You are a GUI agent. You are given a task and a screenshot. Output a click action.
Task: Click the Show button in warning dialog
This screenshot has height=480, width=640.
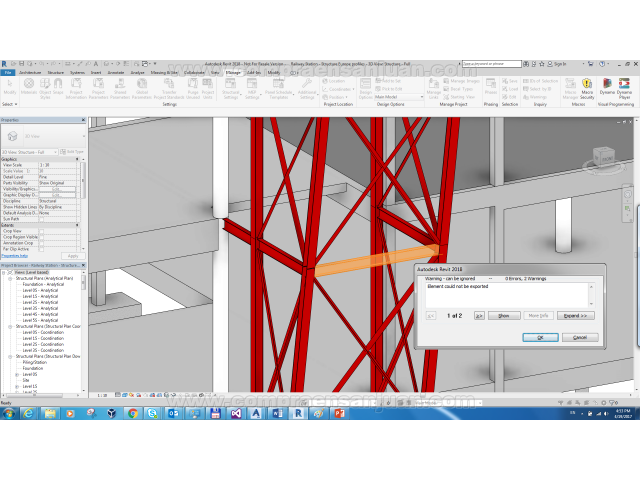point(504,316)
